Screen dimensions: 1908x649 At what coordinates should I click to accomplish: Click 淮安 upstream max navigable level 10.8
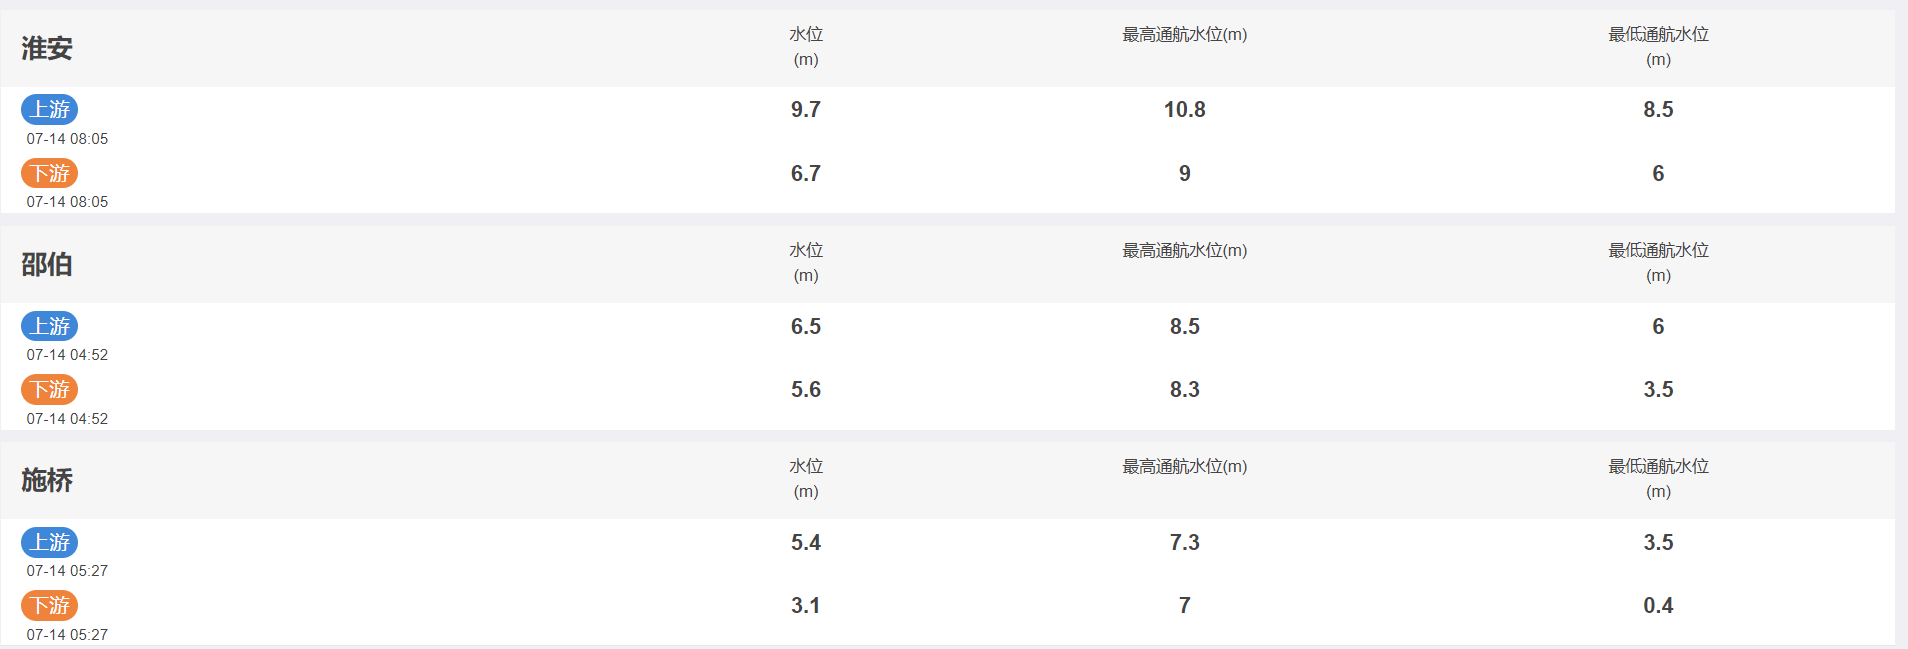click(1184, 109)
